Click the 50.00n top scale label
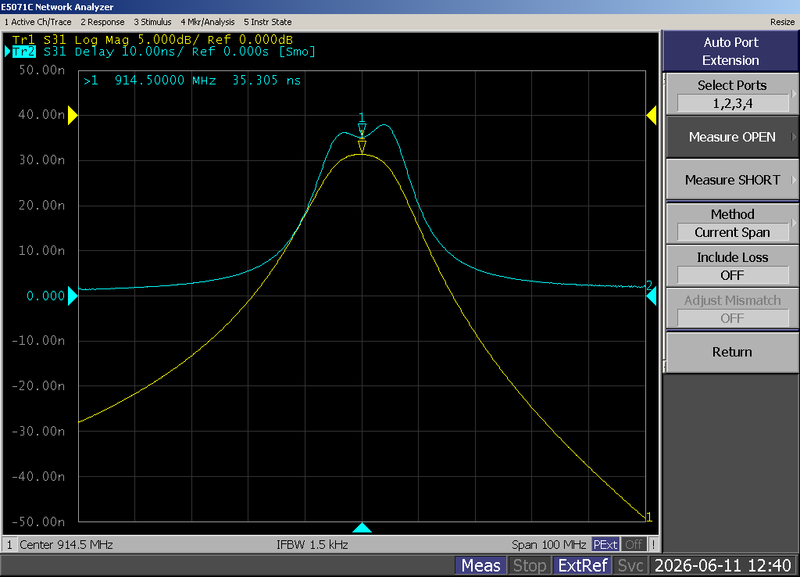This screenshot has height=577, width=800. pyautogui.click(x=42, y=70)
